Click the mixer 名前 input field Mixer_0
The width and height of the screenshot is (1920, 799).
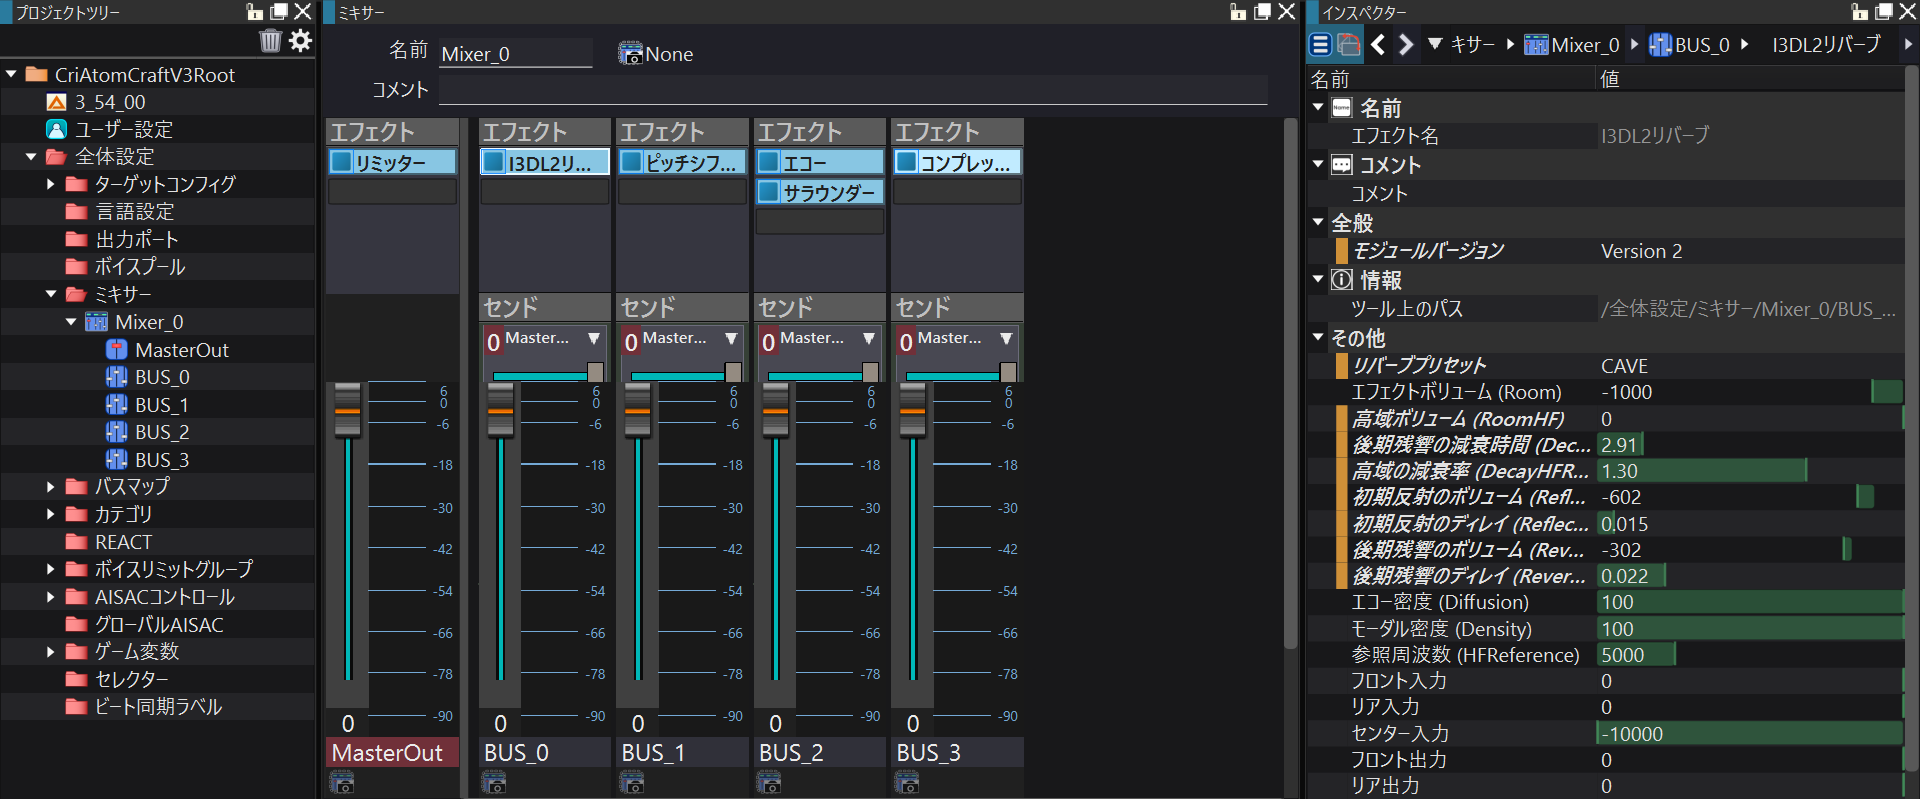click(516, 54)
